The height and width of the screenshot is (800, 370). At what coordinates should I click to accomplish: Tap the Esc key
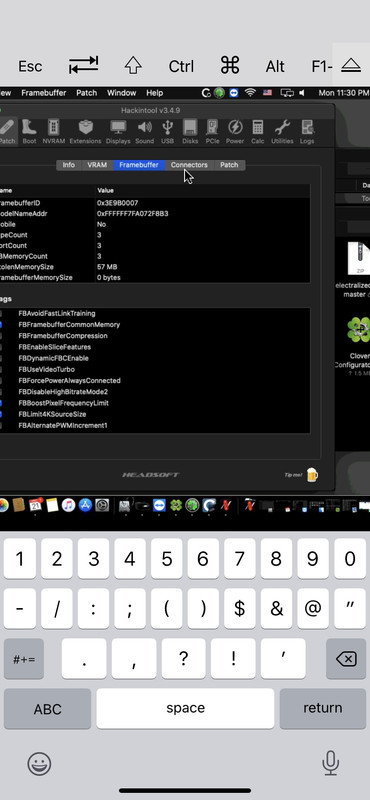point(30,66)
